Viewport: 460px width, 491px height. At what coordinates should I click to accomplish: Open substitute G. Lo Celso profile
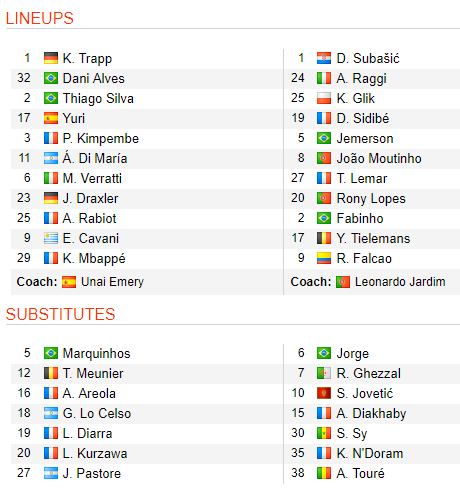(97, 413)
